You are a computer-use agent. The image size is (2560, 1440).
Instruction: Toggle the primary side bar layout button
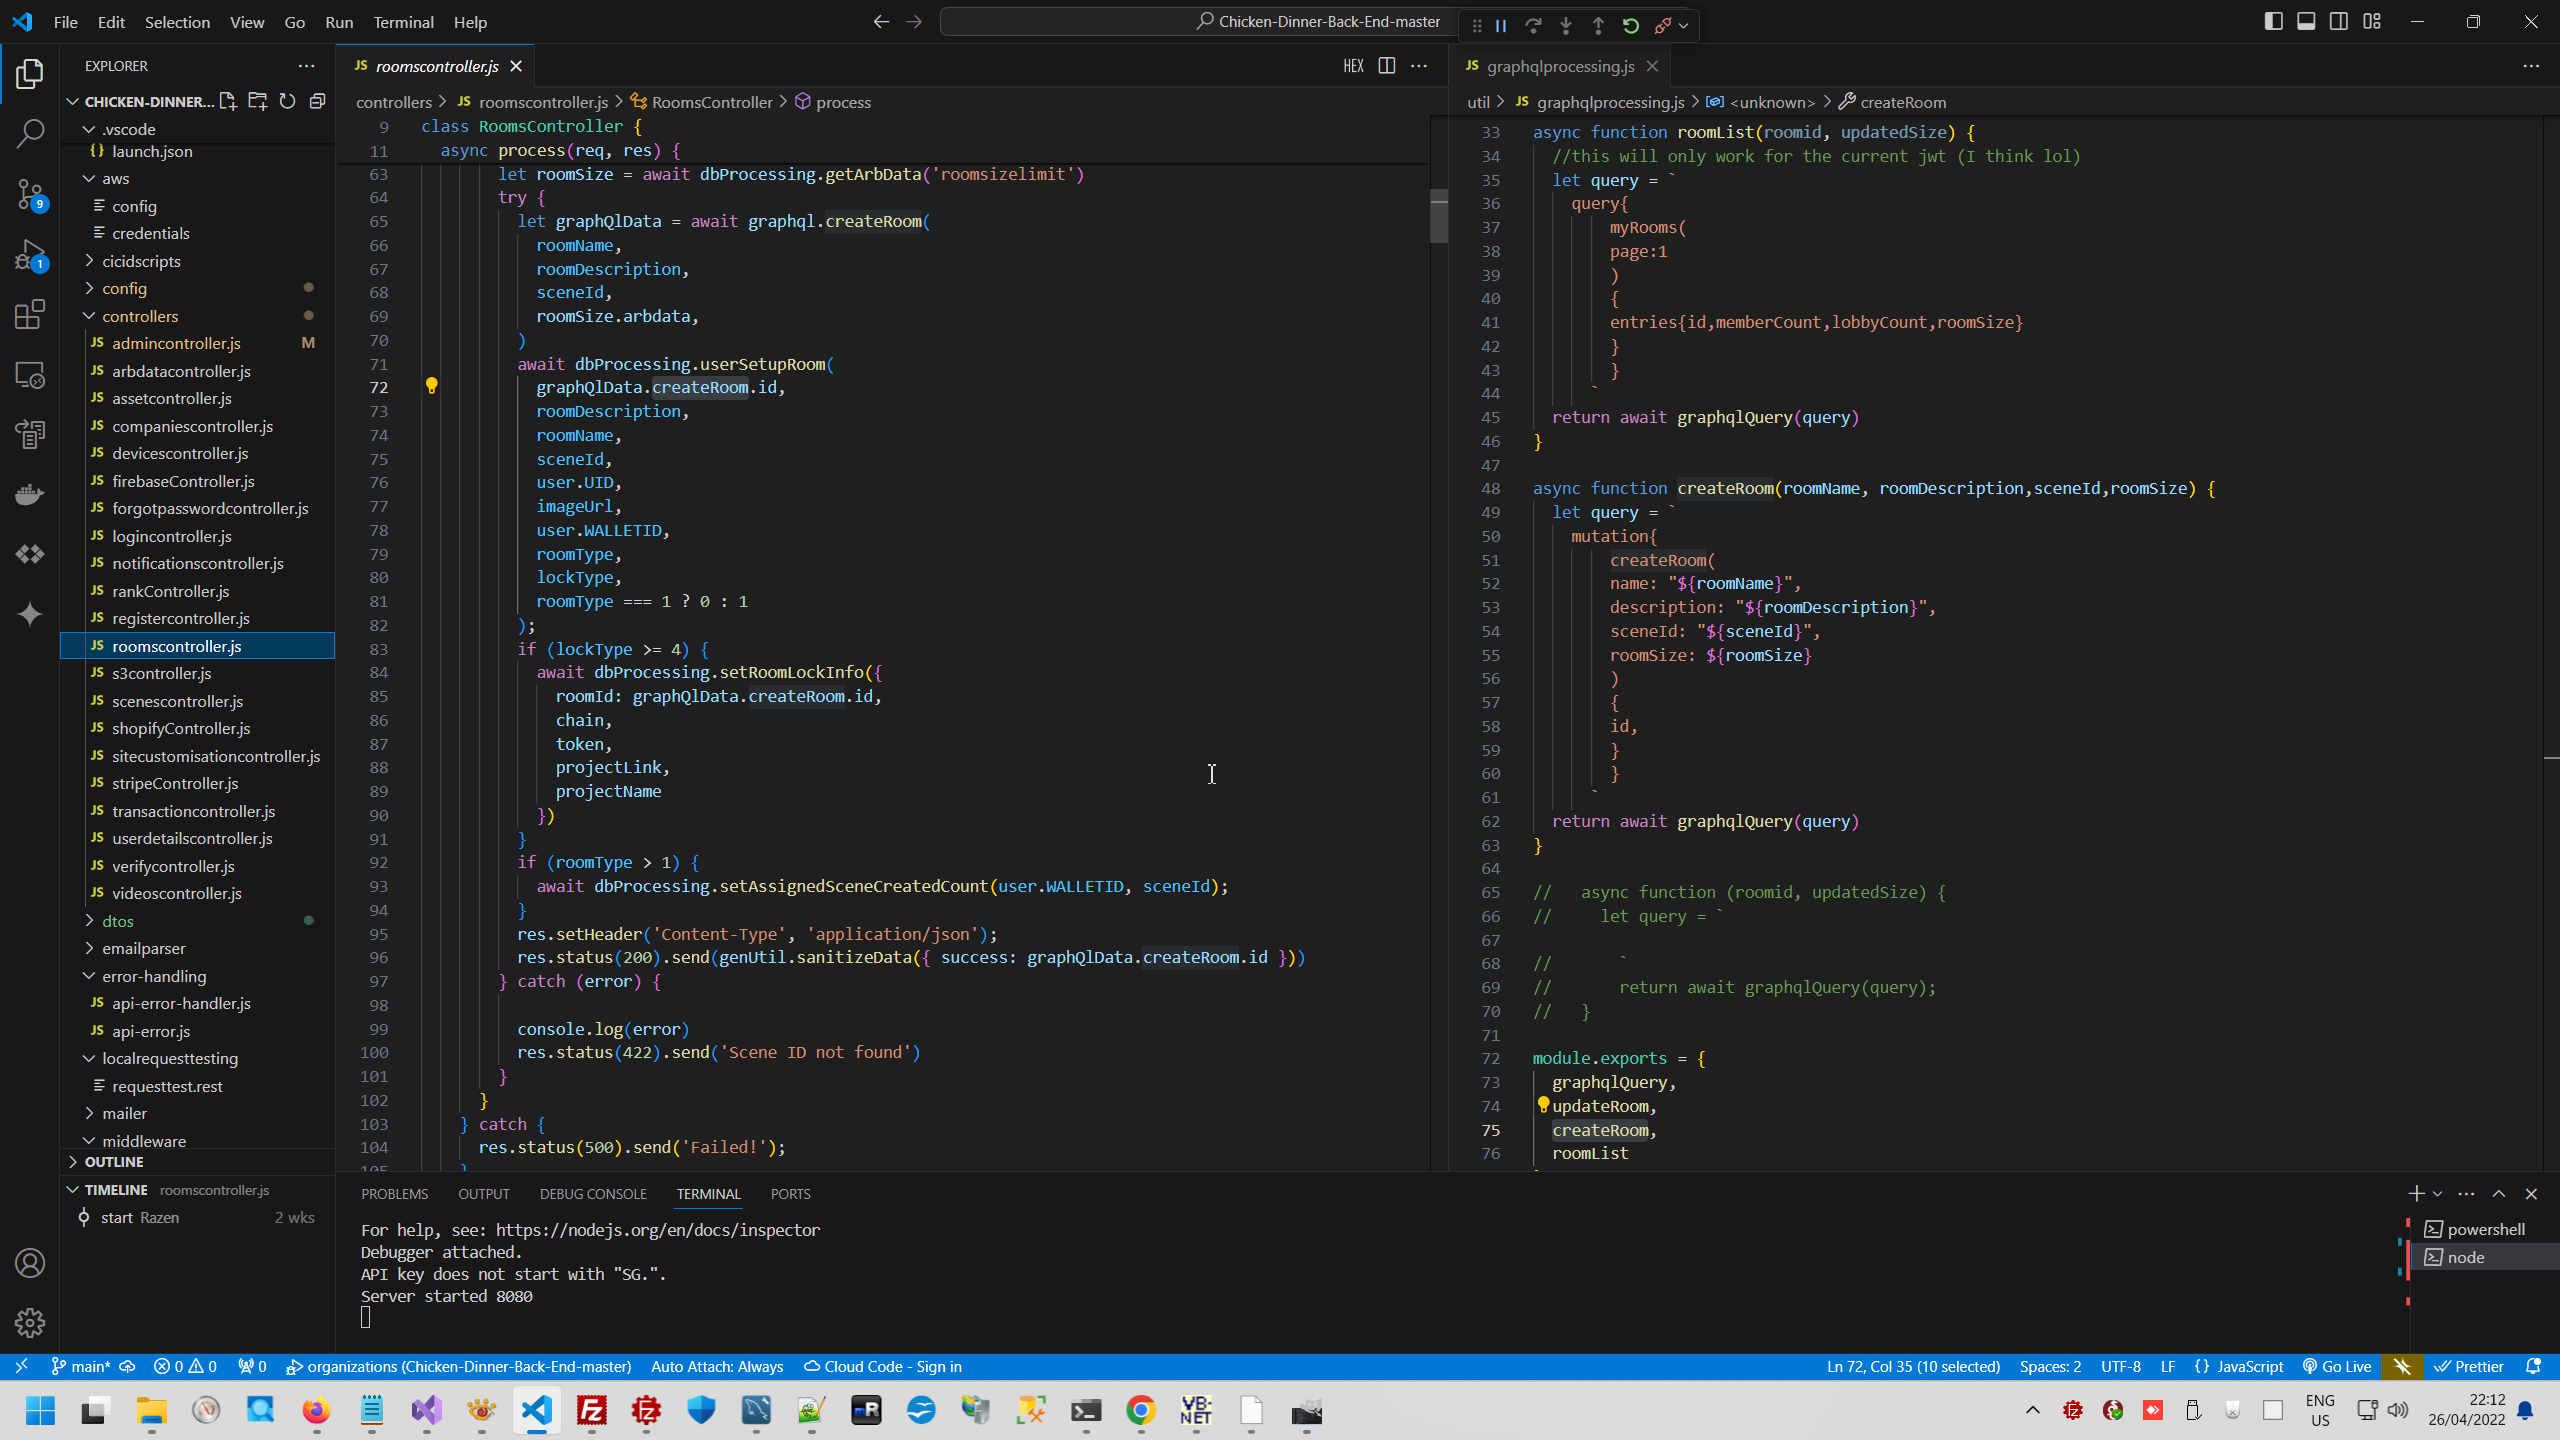(x=2273, y=22)
